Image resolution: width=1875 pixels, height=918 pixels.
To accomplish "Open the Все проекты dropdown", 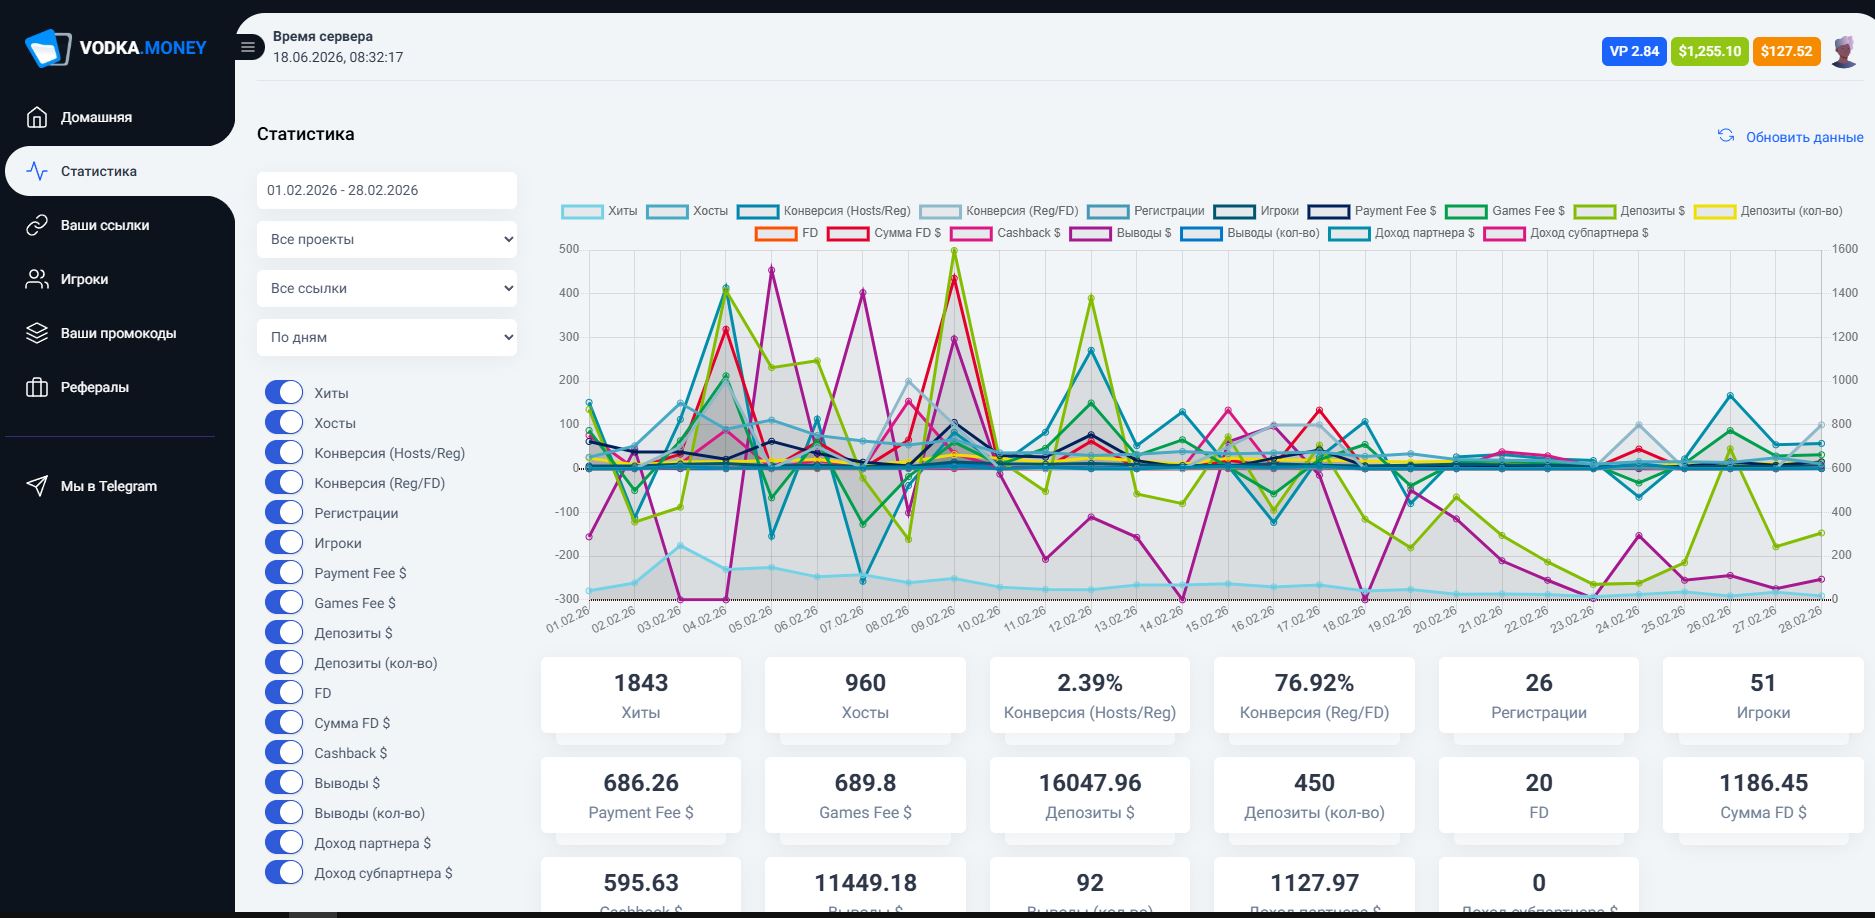I will pos(387,239).
